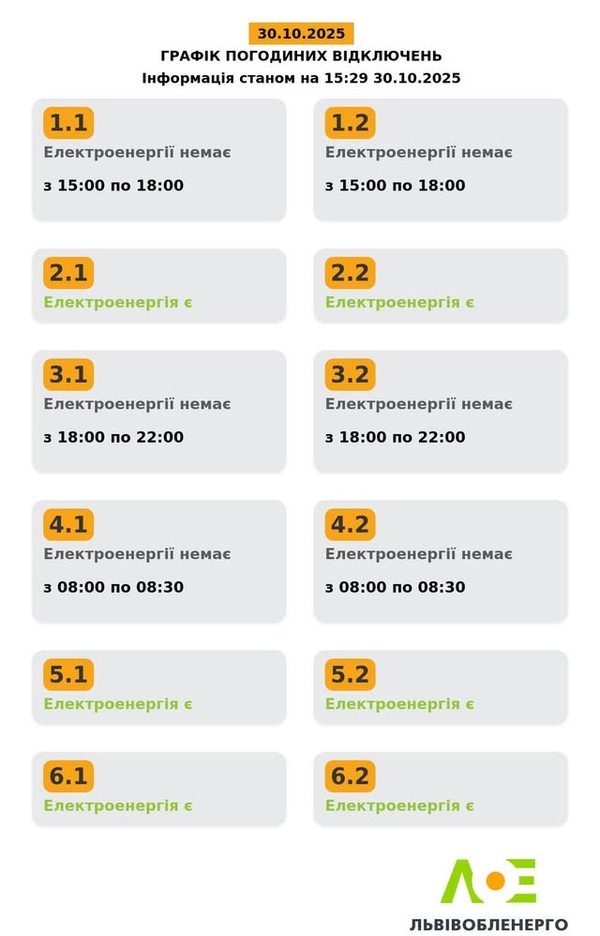
Task: Click the no-power status text under 1.2
Action: (x=419, y=152)
